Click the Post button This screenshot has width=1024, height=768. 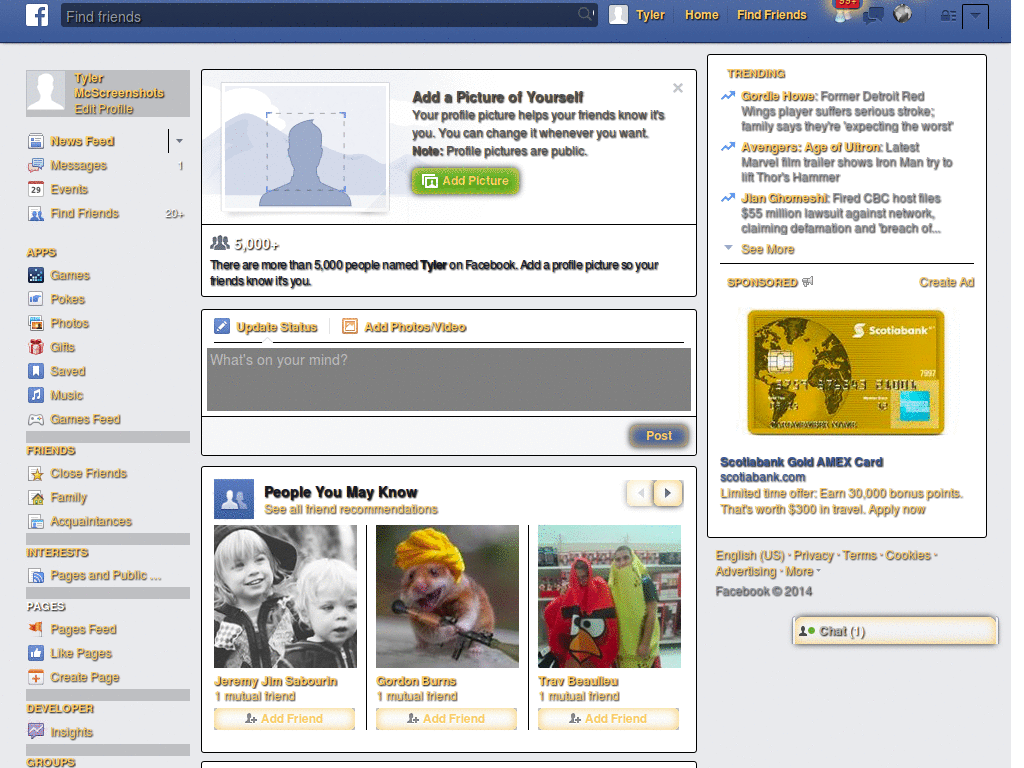(x=659, y=436)
